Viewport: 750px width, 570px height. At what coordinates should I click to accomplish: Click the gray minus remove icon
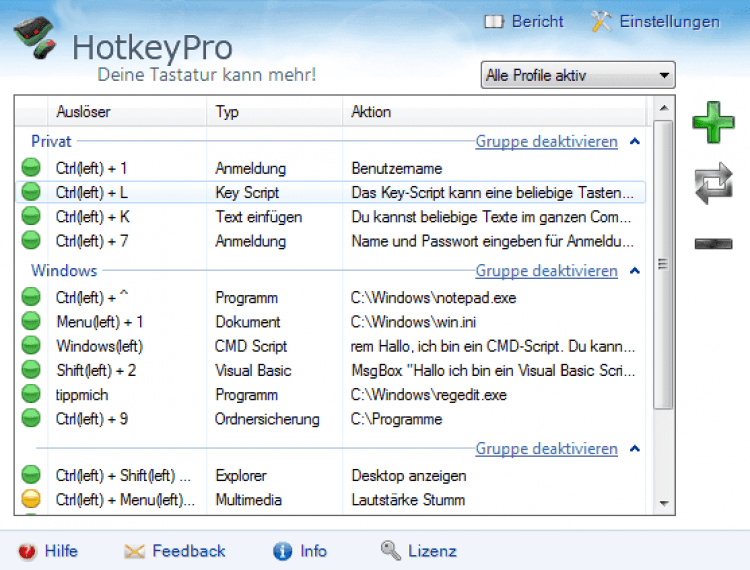tap(713, 244)
